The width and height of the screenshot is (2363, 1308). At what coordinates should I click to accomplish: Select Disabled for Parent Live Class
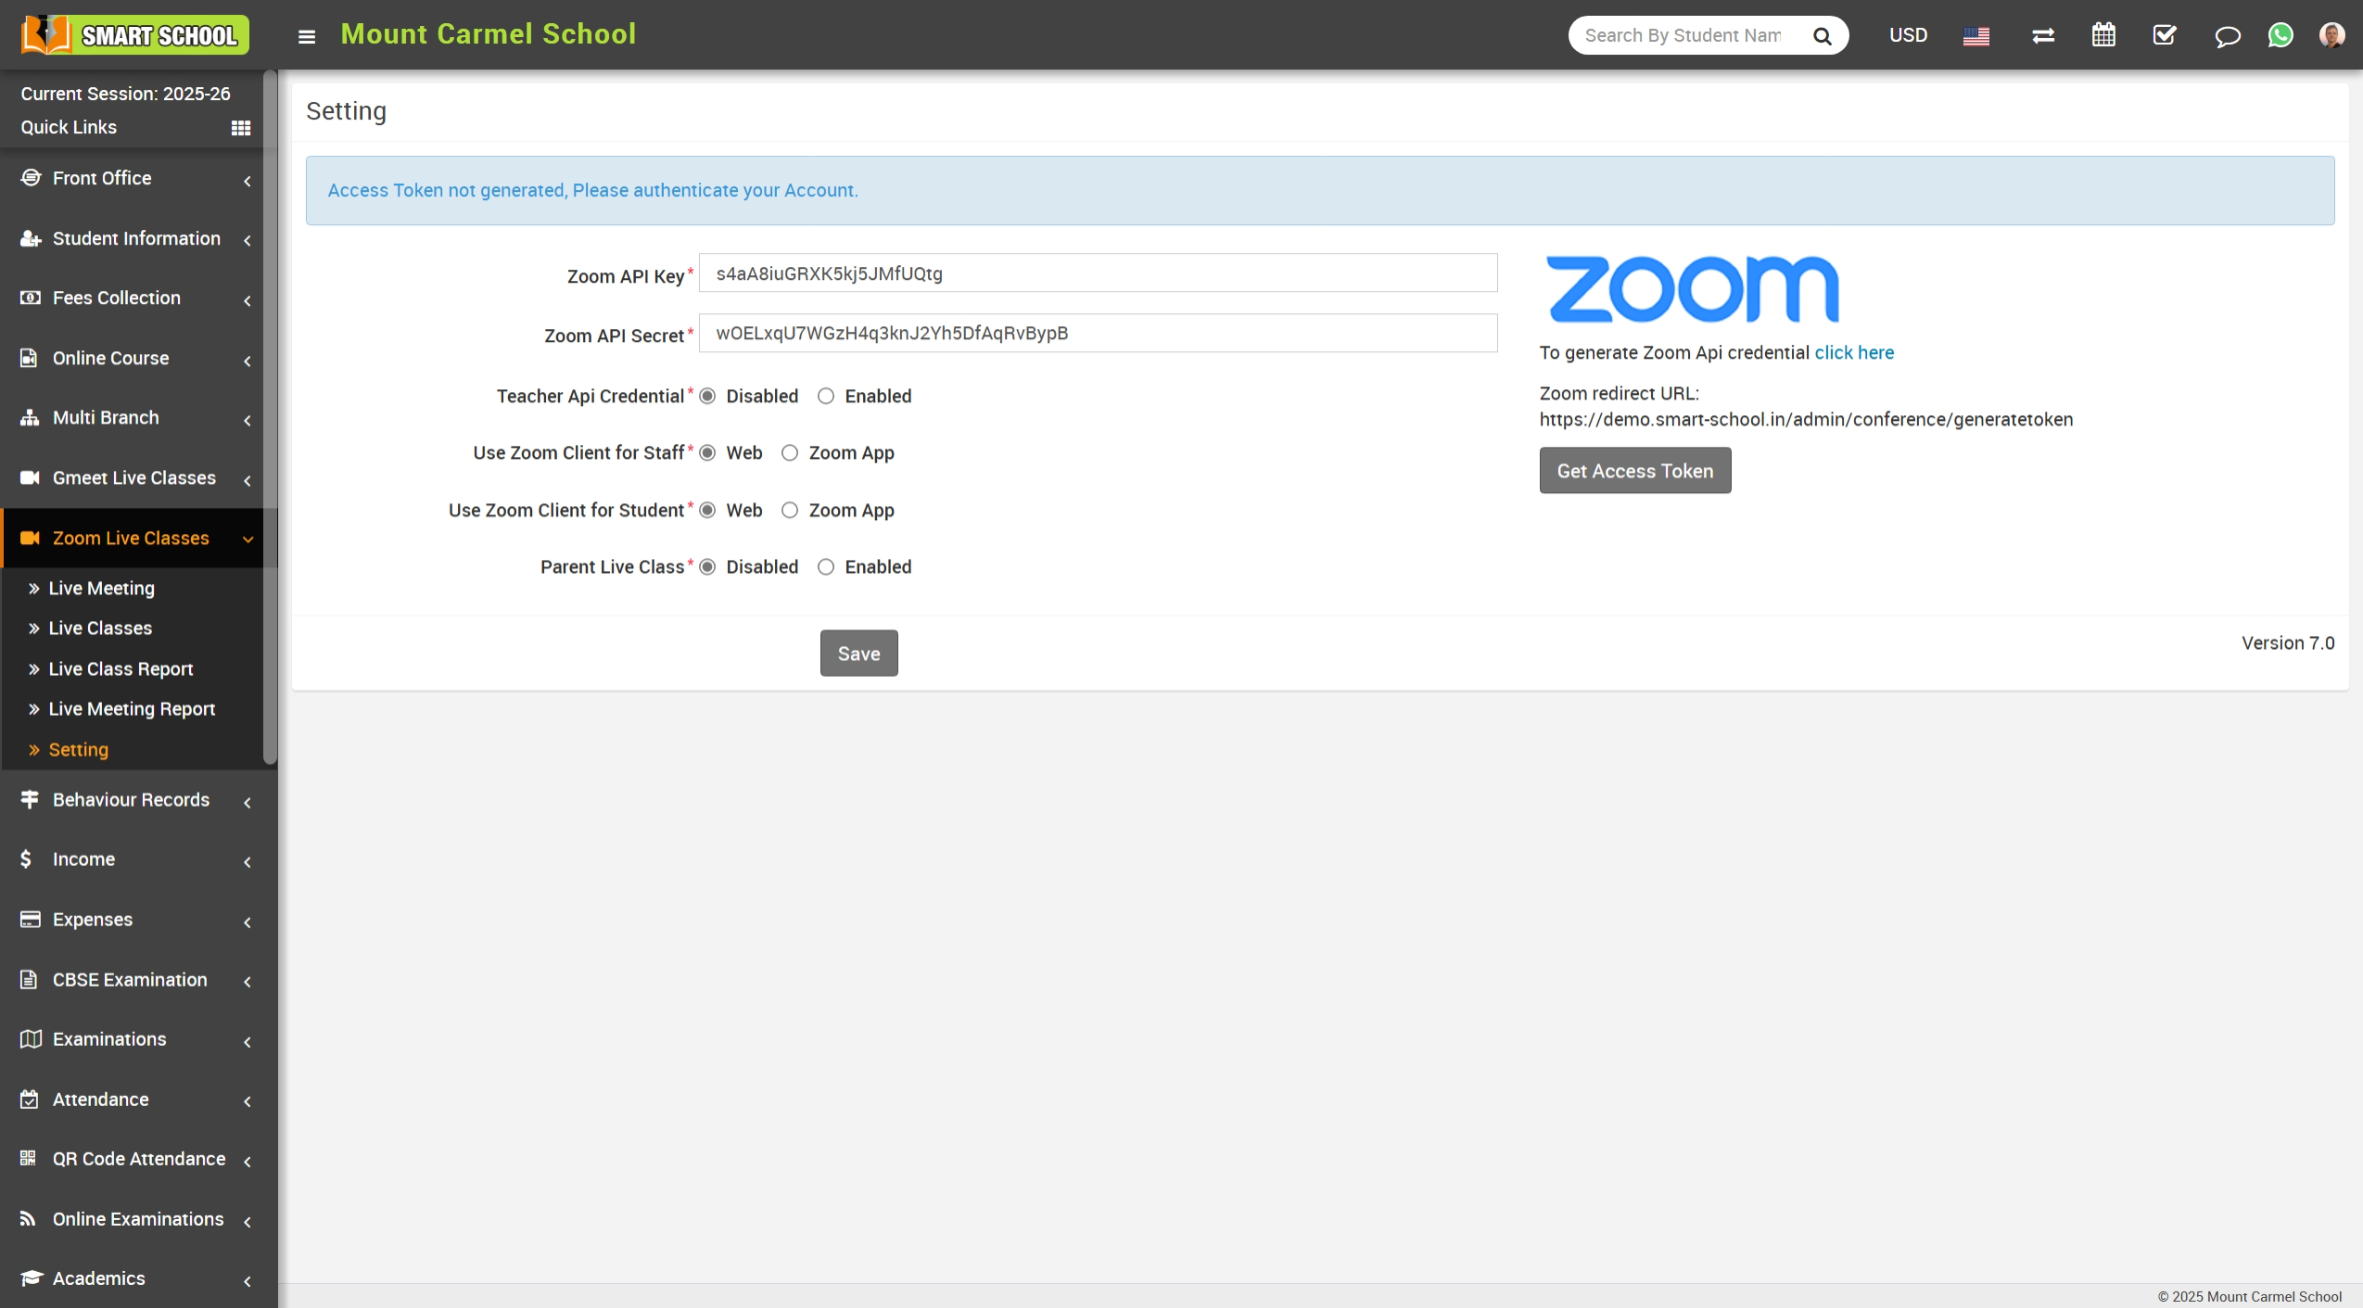coord(707,567)
